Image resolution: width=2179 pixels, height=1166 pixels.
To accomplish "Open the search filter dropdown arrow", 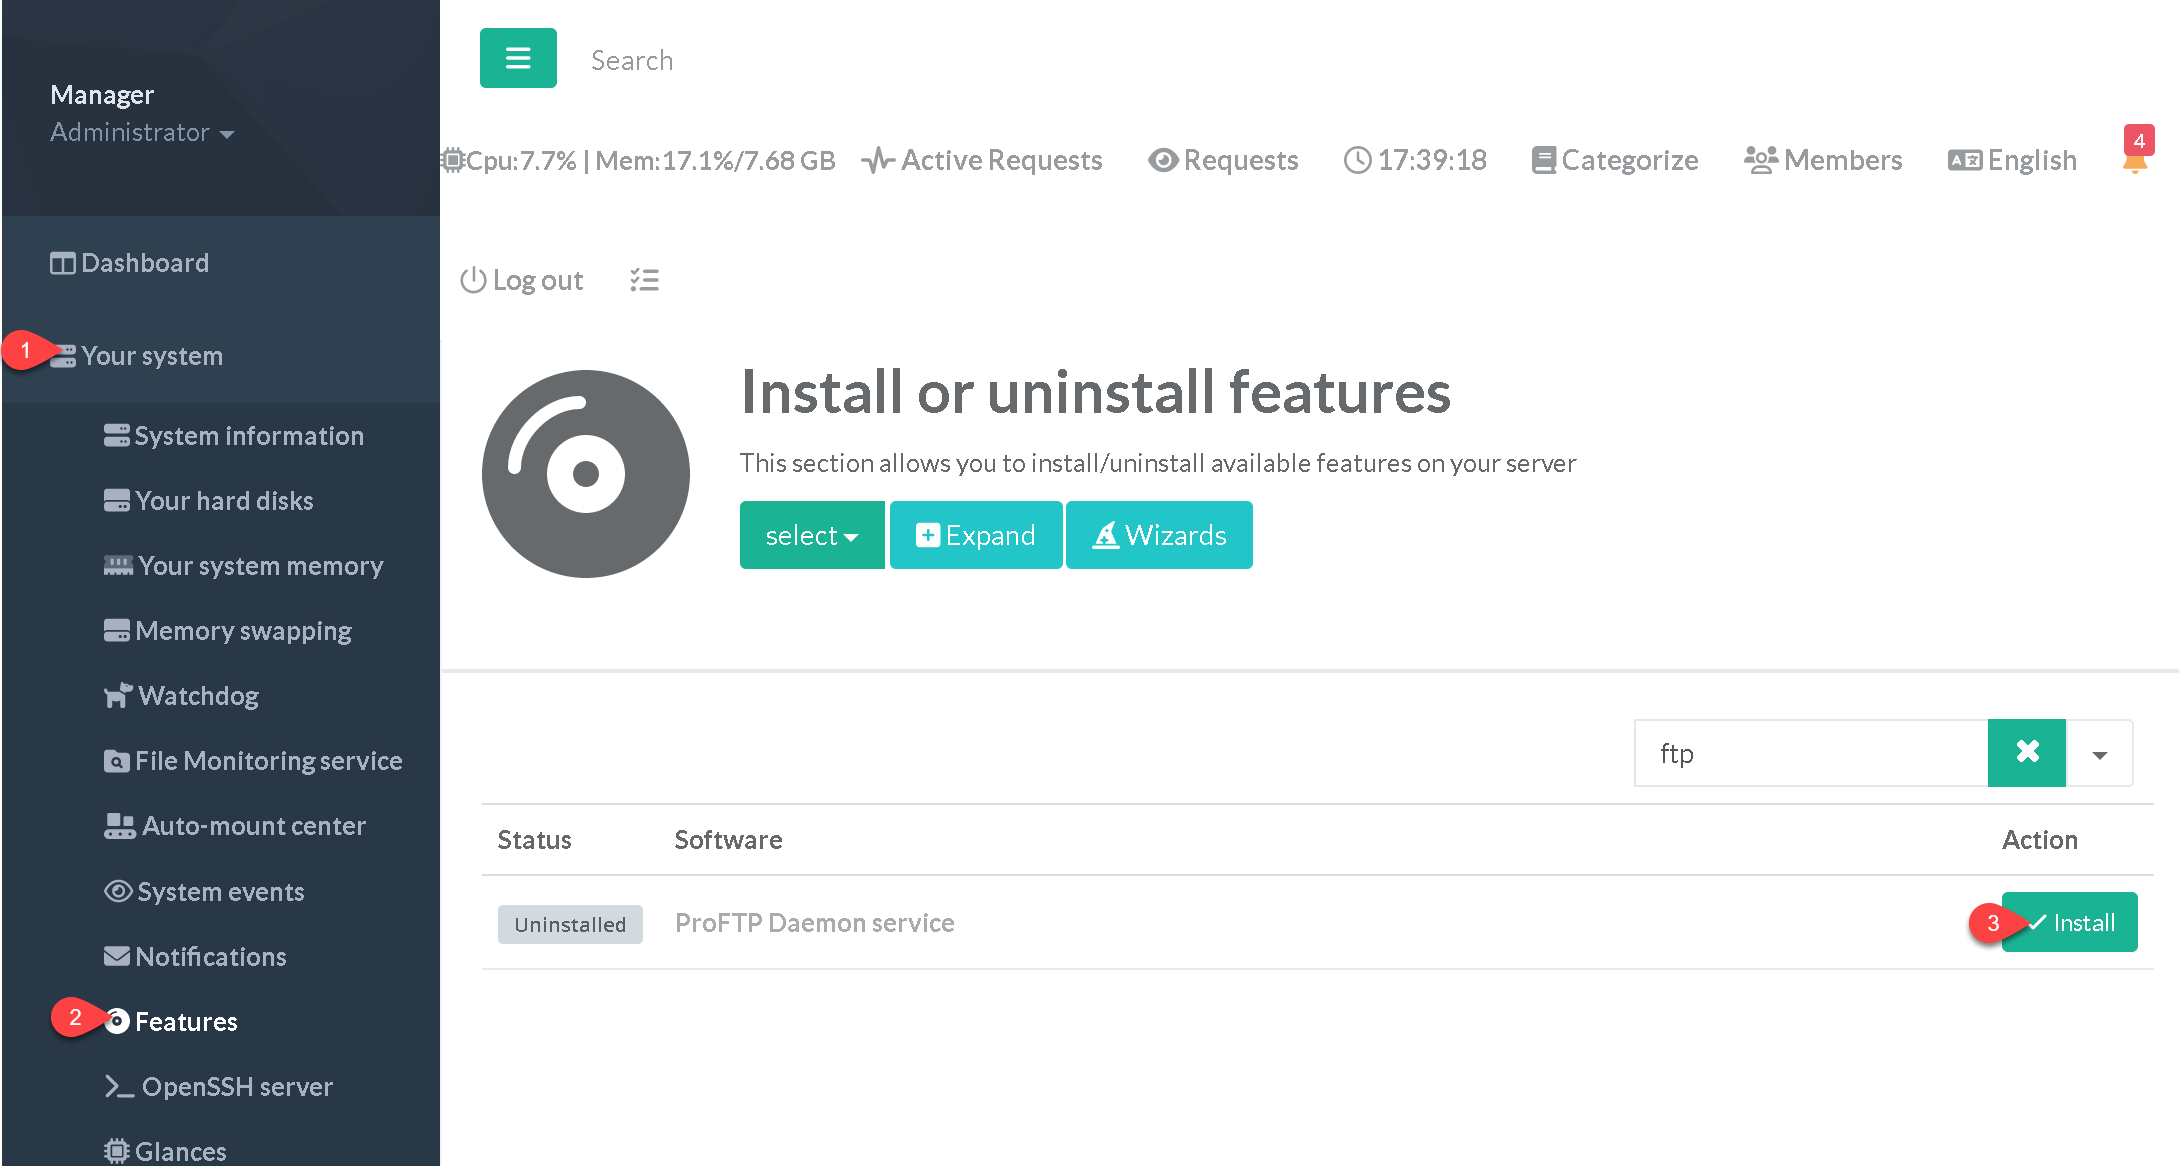I will (2099, 753).
